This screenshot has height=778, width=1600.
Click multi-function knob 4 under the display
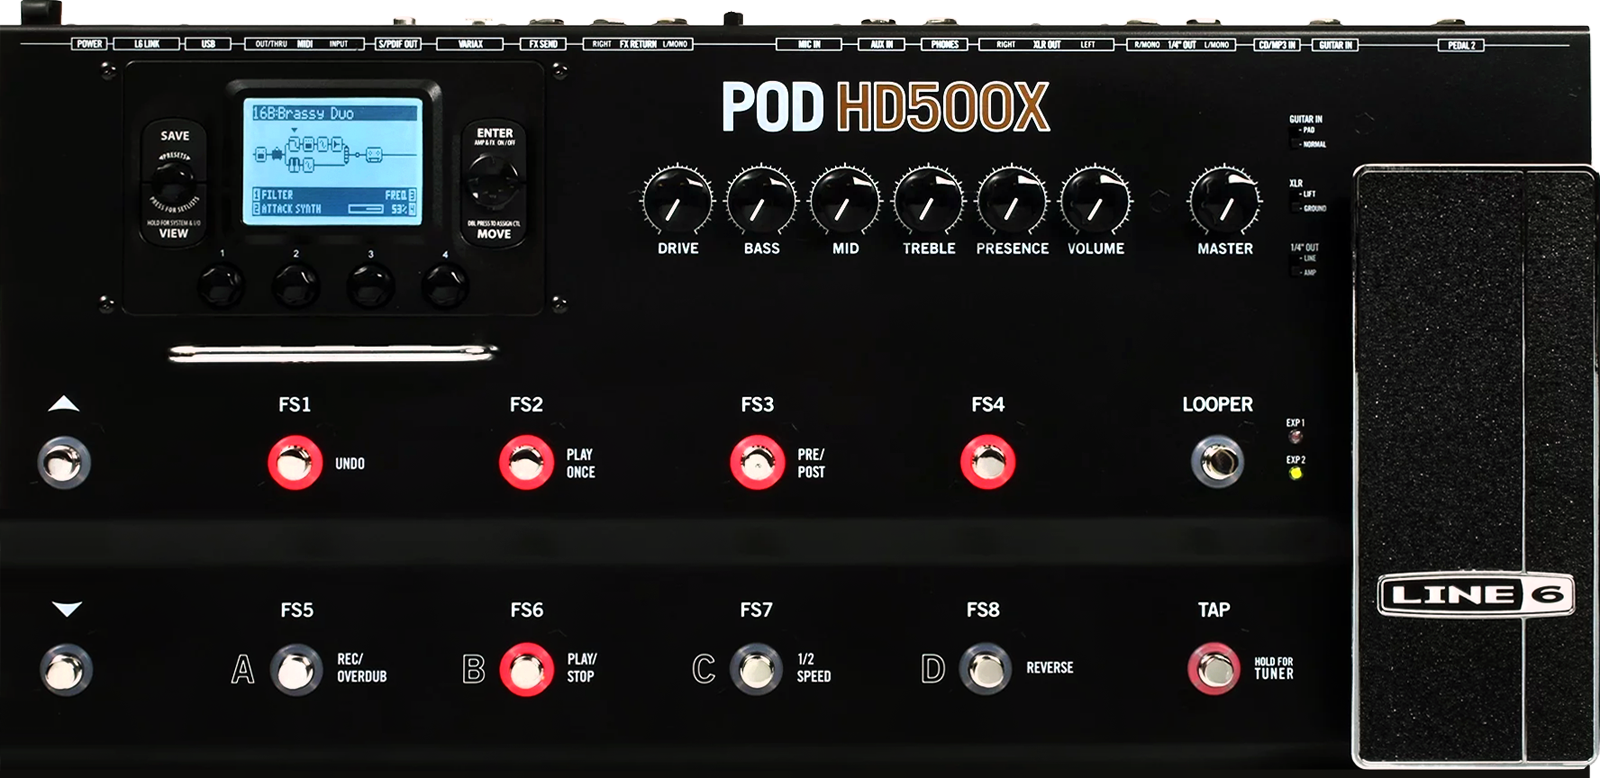click(x=444, y=285)
